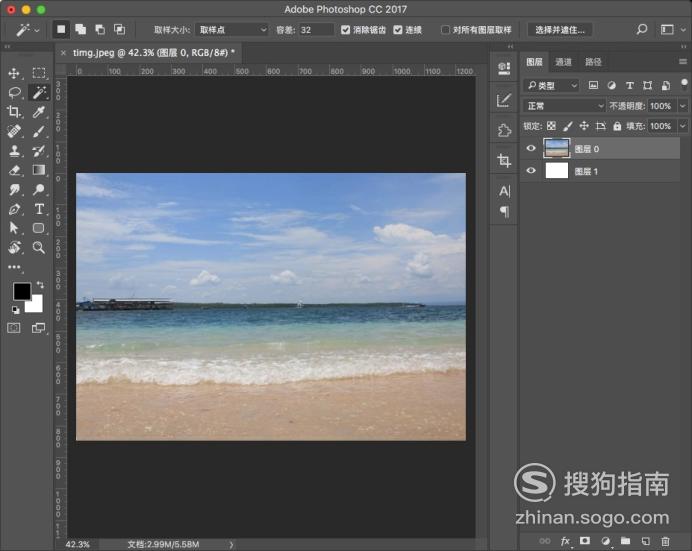
Task: Swap foreground and background colors
Action: click(40, 285)
